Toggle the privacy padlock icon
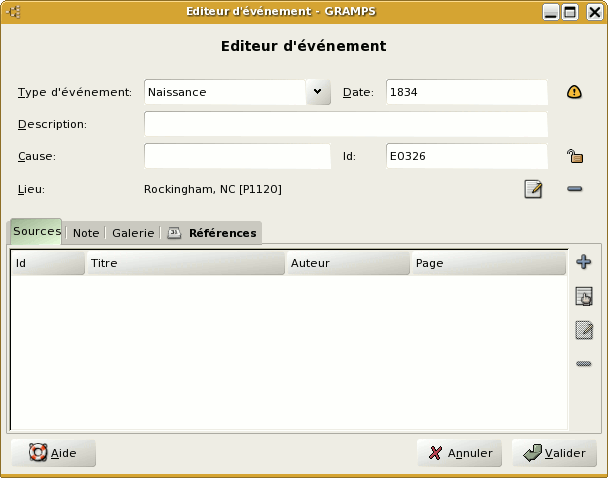Image resolution: width=608 pixels, height=478 pixels. (575, 156)
